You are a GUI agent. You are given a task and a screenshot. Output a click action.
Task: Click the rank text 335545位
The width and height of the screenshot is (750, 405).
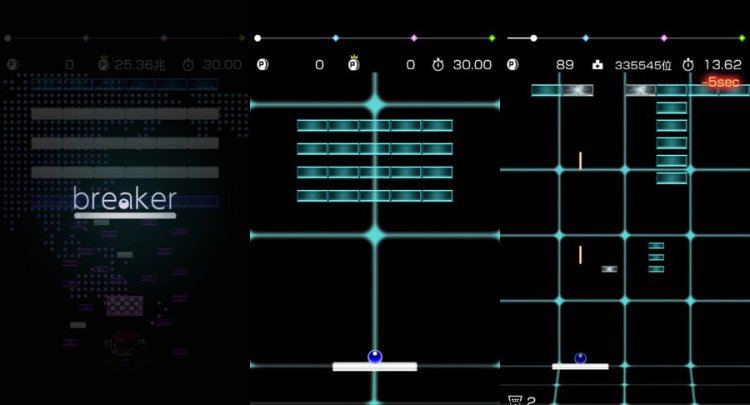[x=643, y=65]
